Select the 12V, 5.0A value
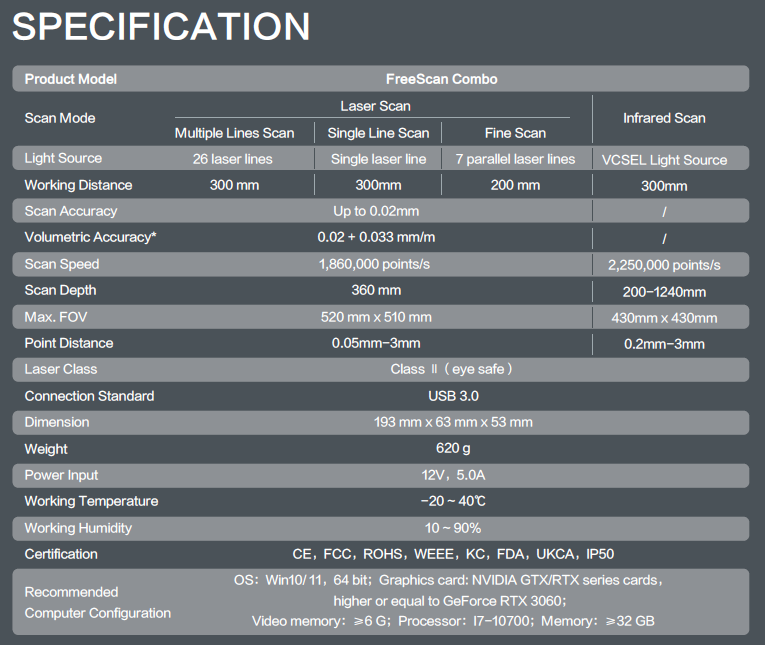Image resolution: width=765 pixels, height=645 pixels. tap(453, 475)
